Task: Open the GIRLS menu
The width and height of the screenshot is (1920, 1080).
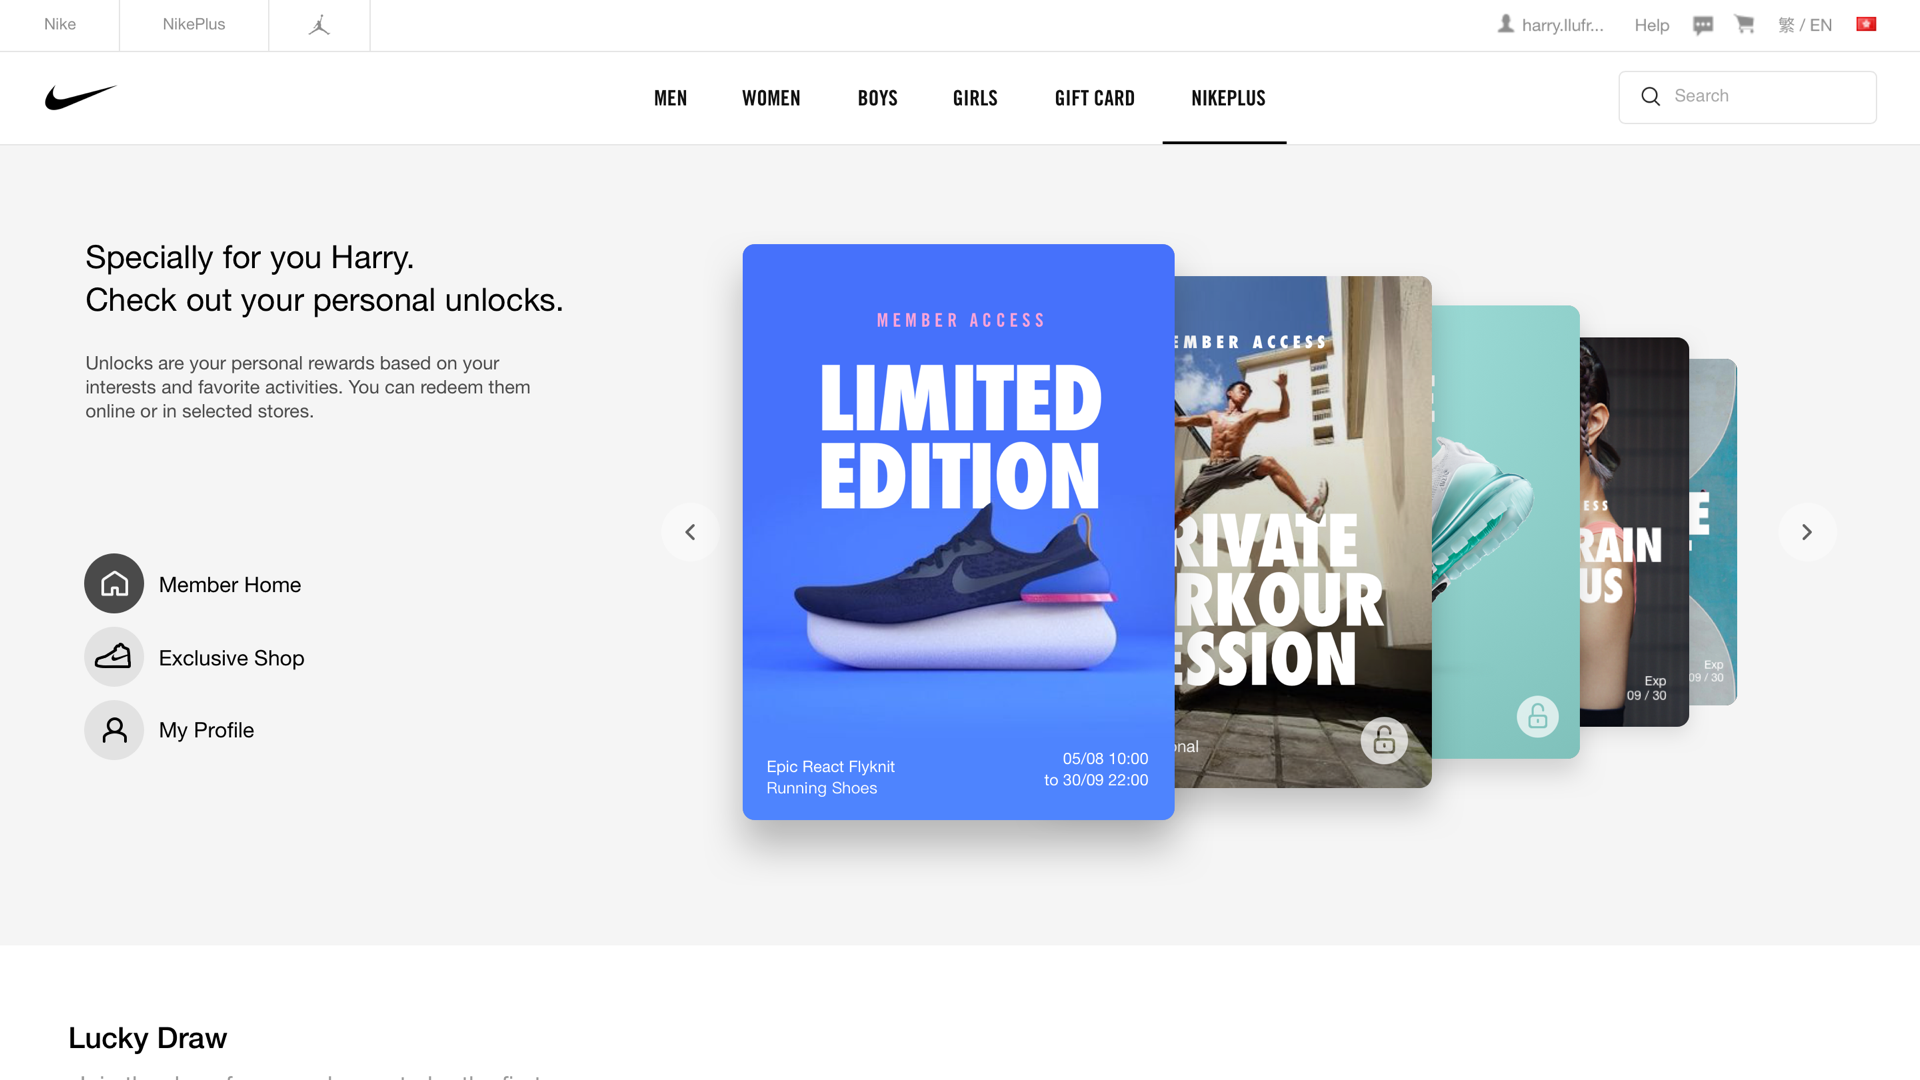Action: pos(975,98)
